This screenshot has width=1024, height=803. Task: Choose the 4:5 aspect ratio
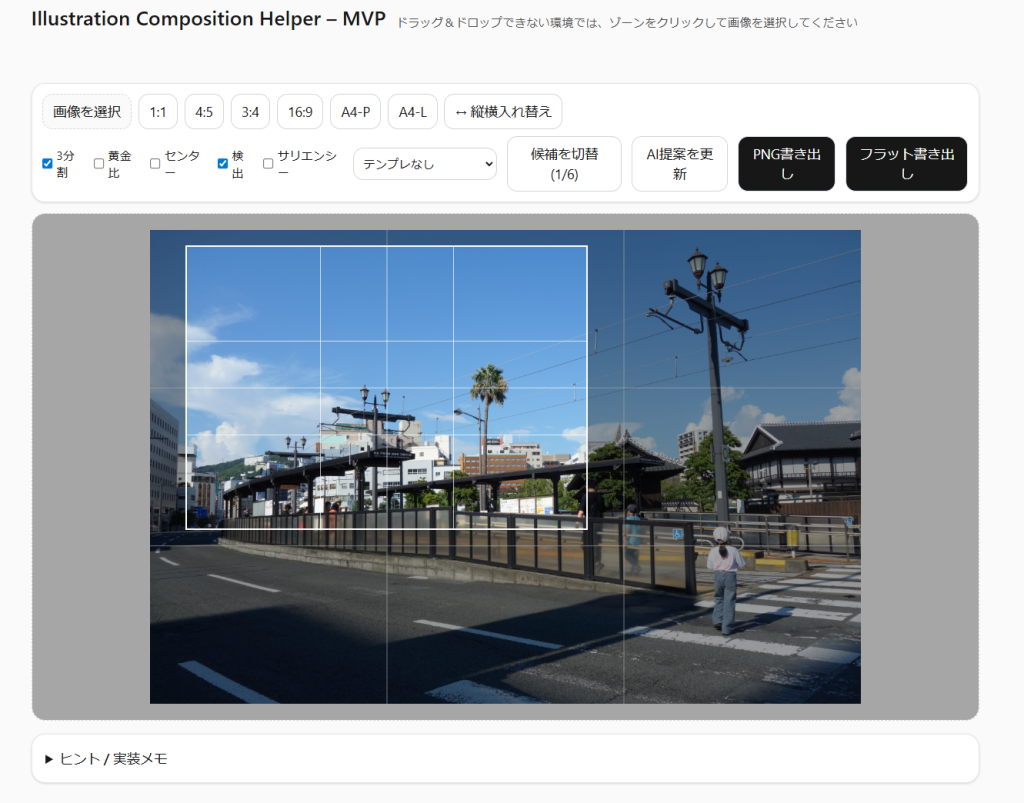click(204, 112)
